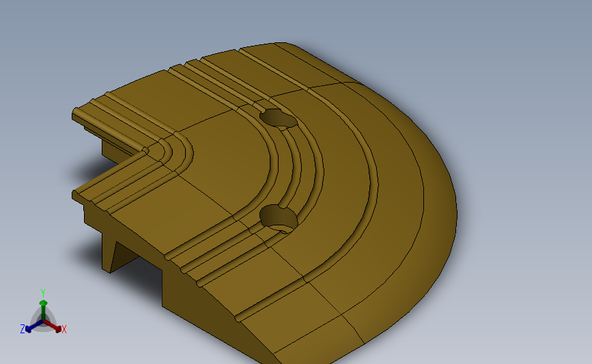Image resolution: width=592 pixels, height=364 pixels.
Task: Select the upper round hole in the model
Action: (x=279, y=118)
